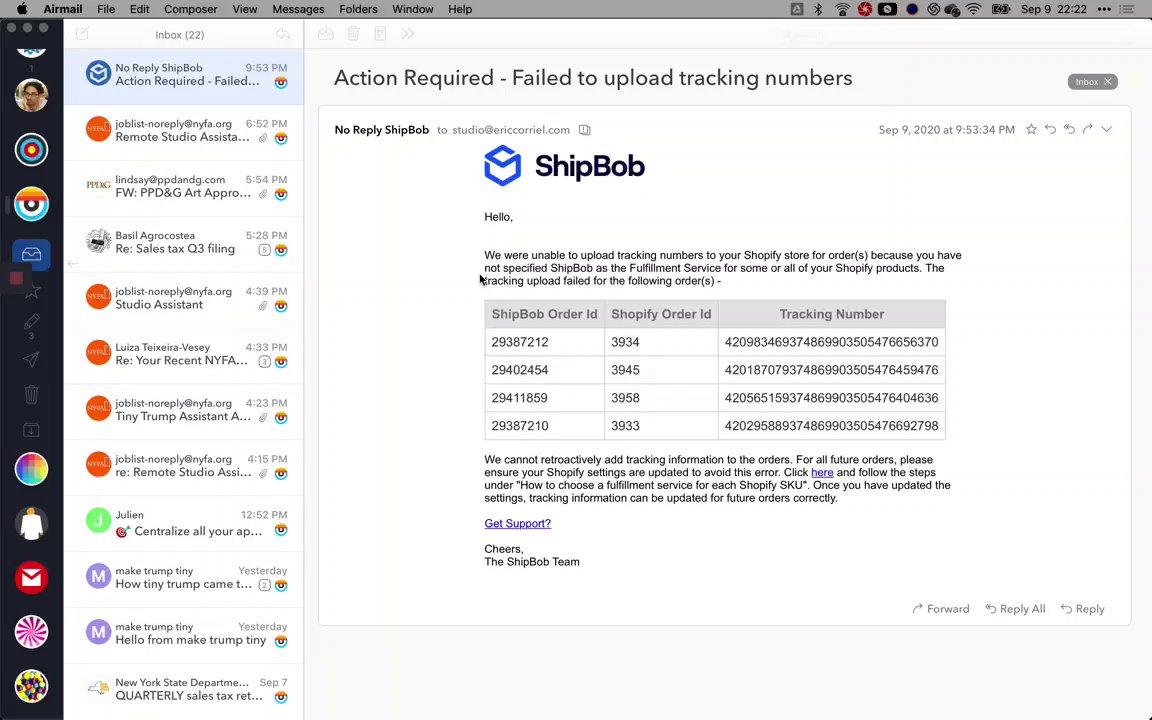Open more actions double-chevron in toolbar
This screenshot has height=720, width=1152.
pos(408,34)
